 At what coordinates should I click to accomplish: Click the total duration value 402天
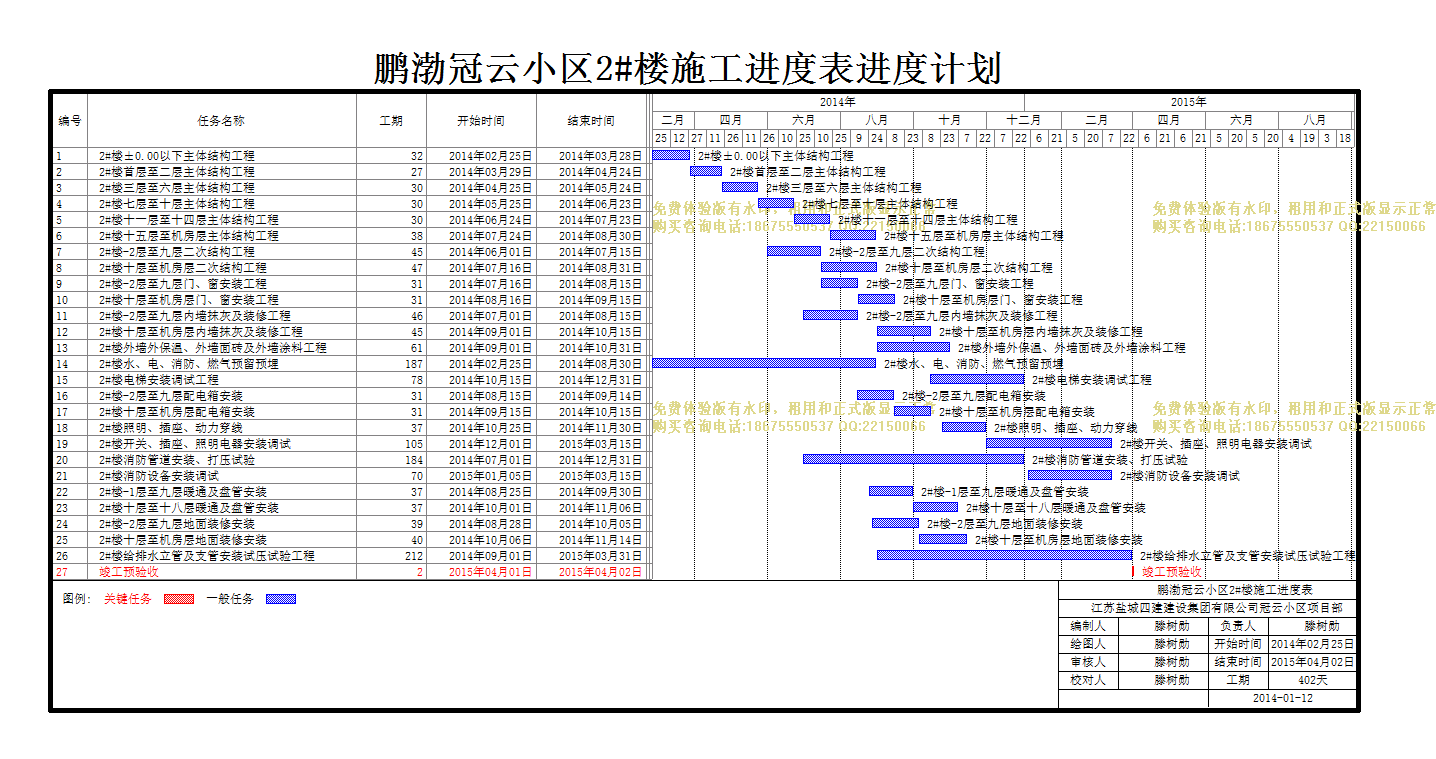tap(1311, 680)
